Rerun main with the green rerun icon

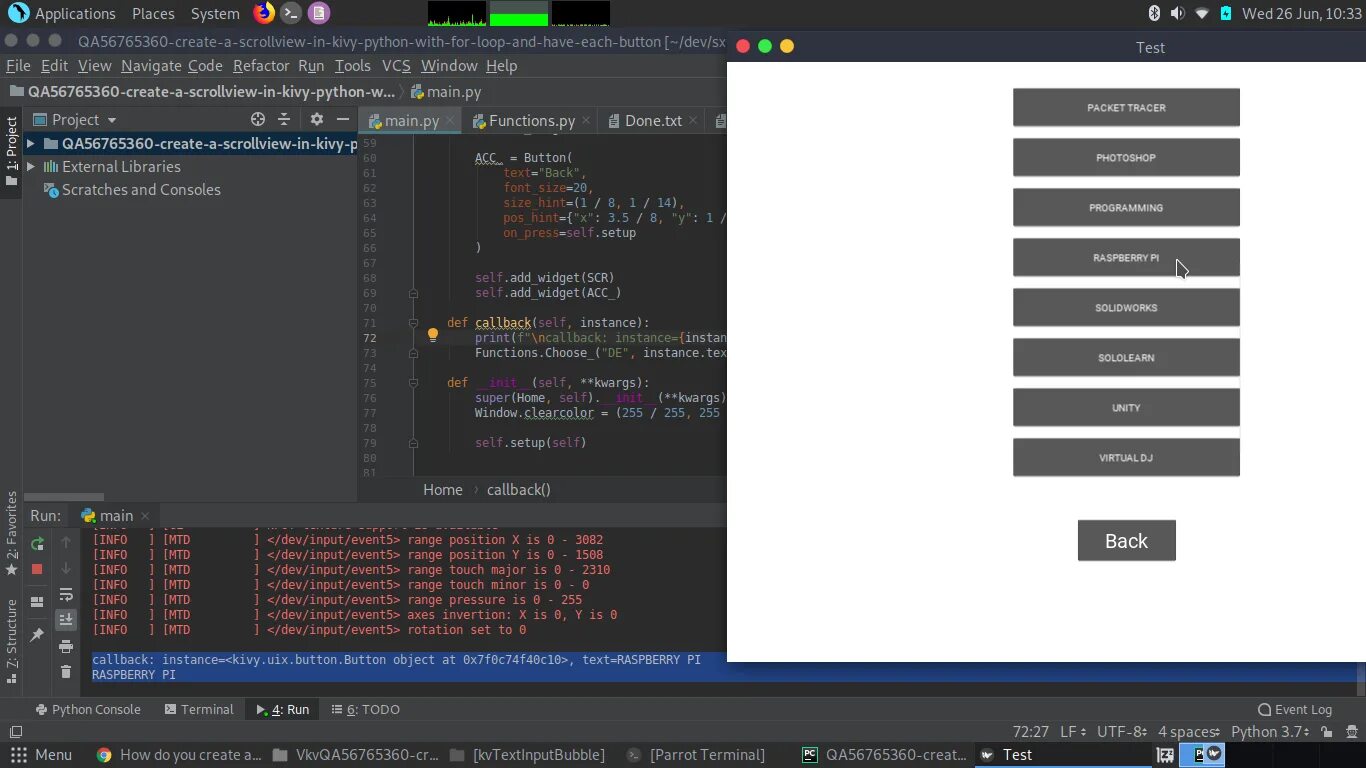tap(37, 544)
